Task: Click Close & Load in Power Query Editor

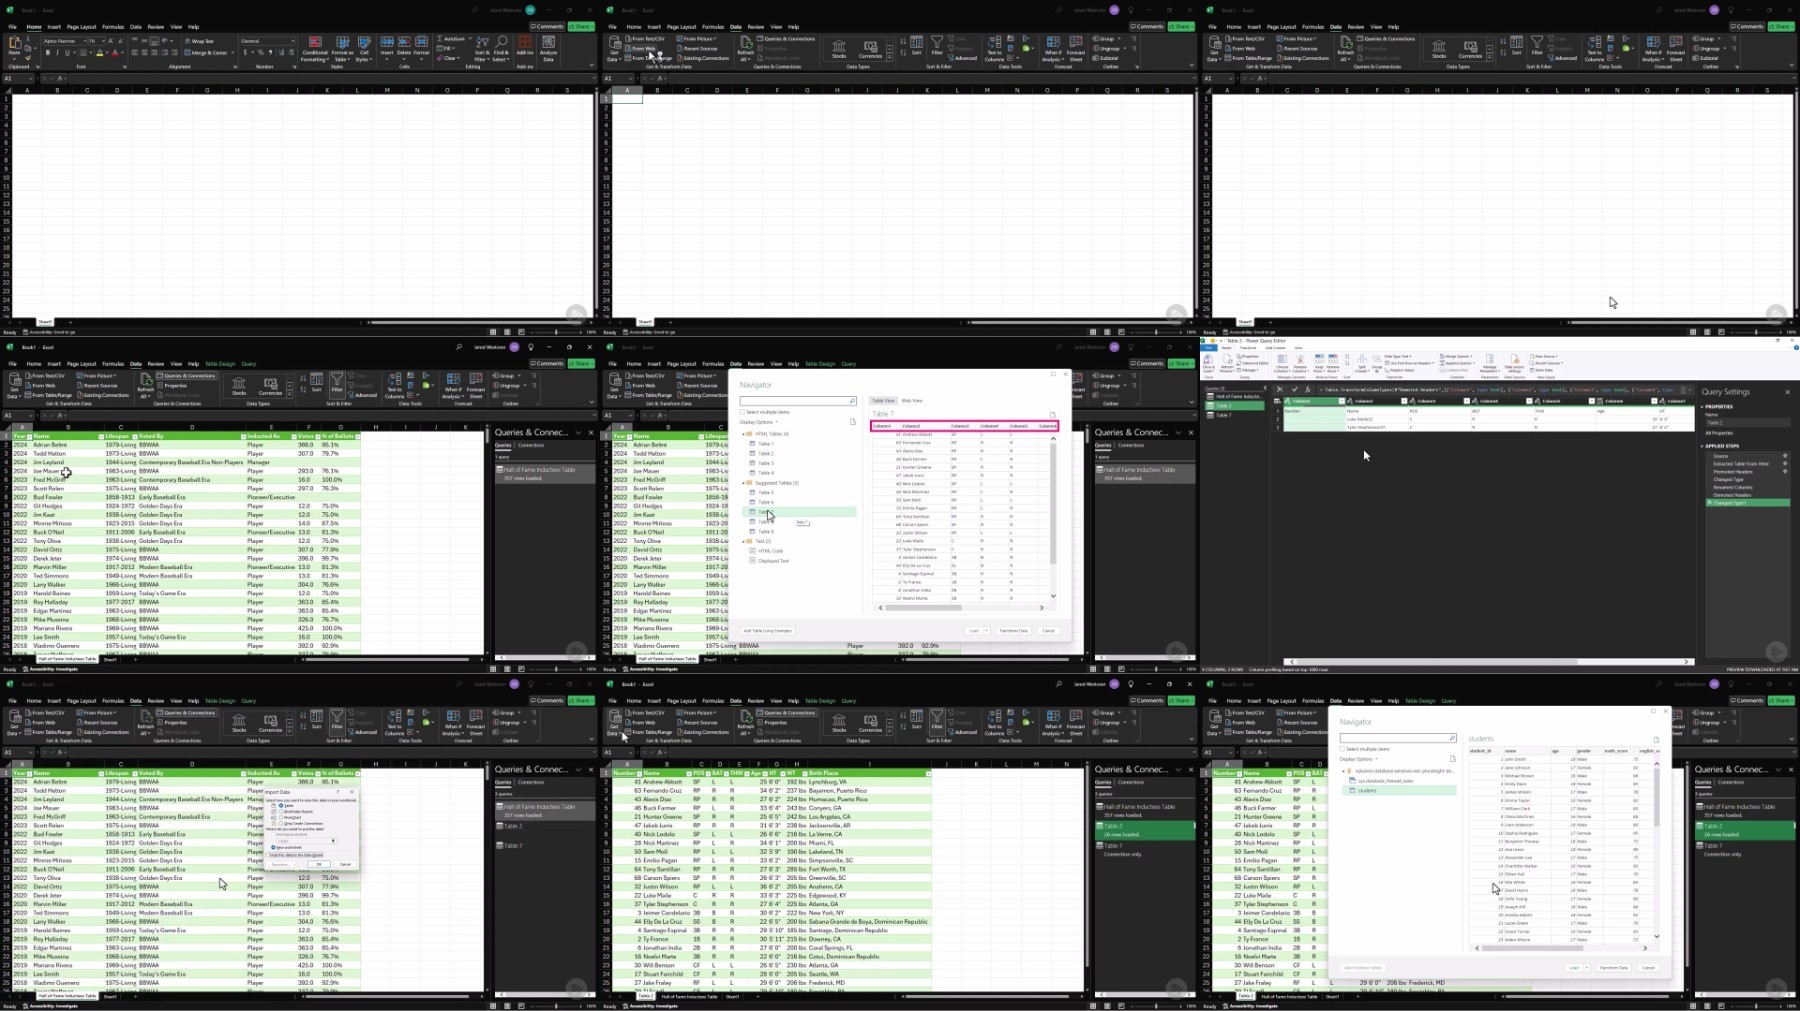Action: click(x=1209, y=364)
